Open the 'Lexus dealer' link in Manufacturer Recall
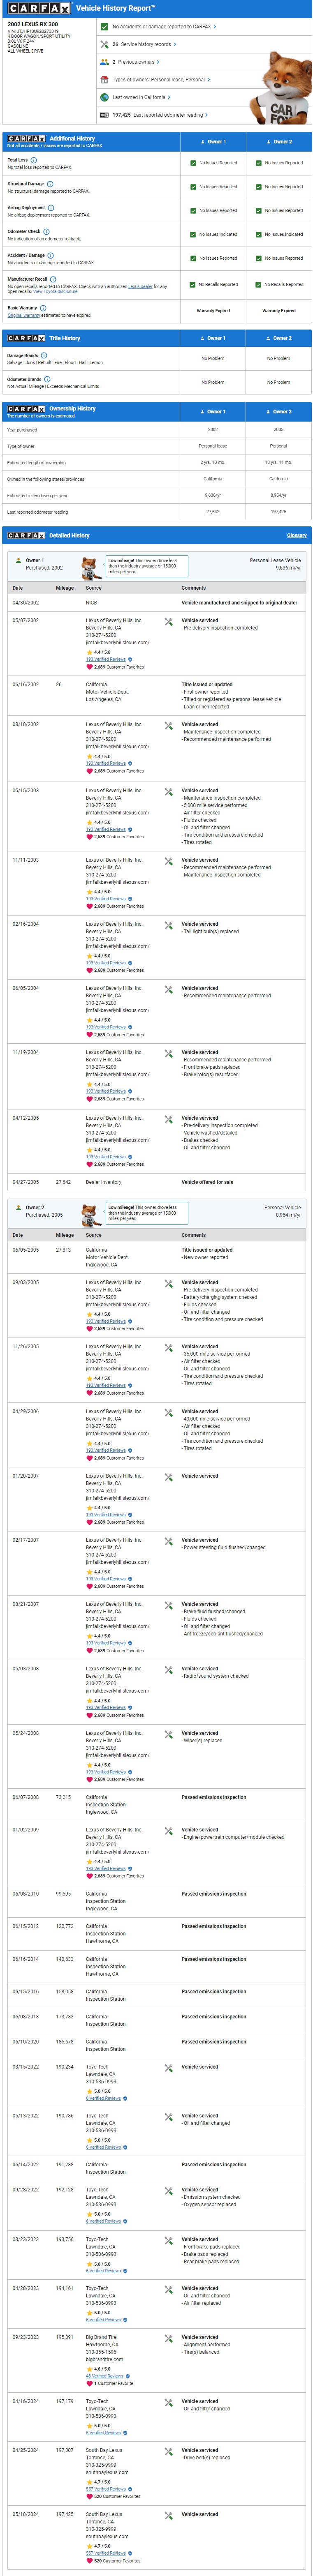 (140, 286)
